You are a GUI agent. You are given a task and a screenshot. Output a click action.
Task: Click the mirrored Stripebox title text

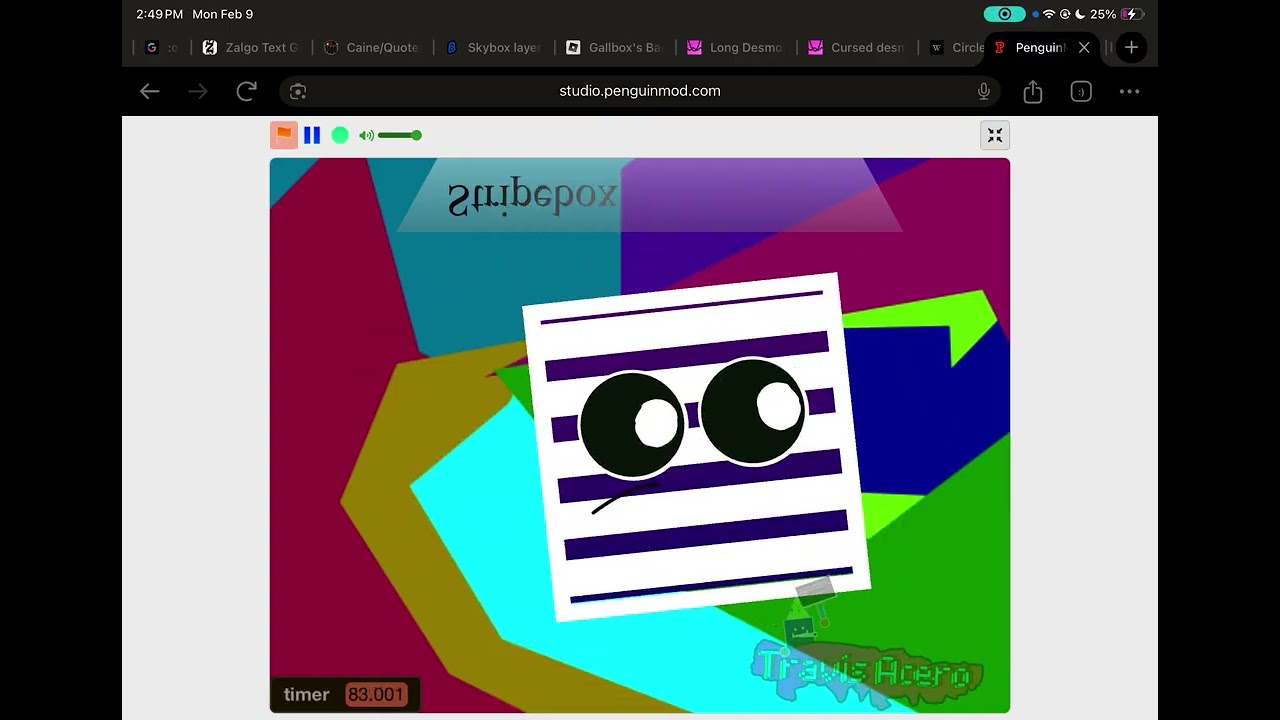[533, 197]
